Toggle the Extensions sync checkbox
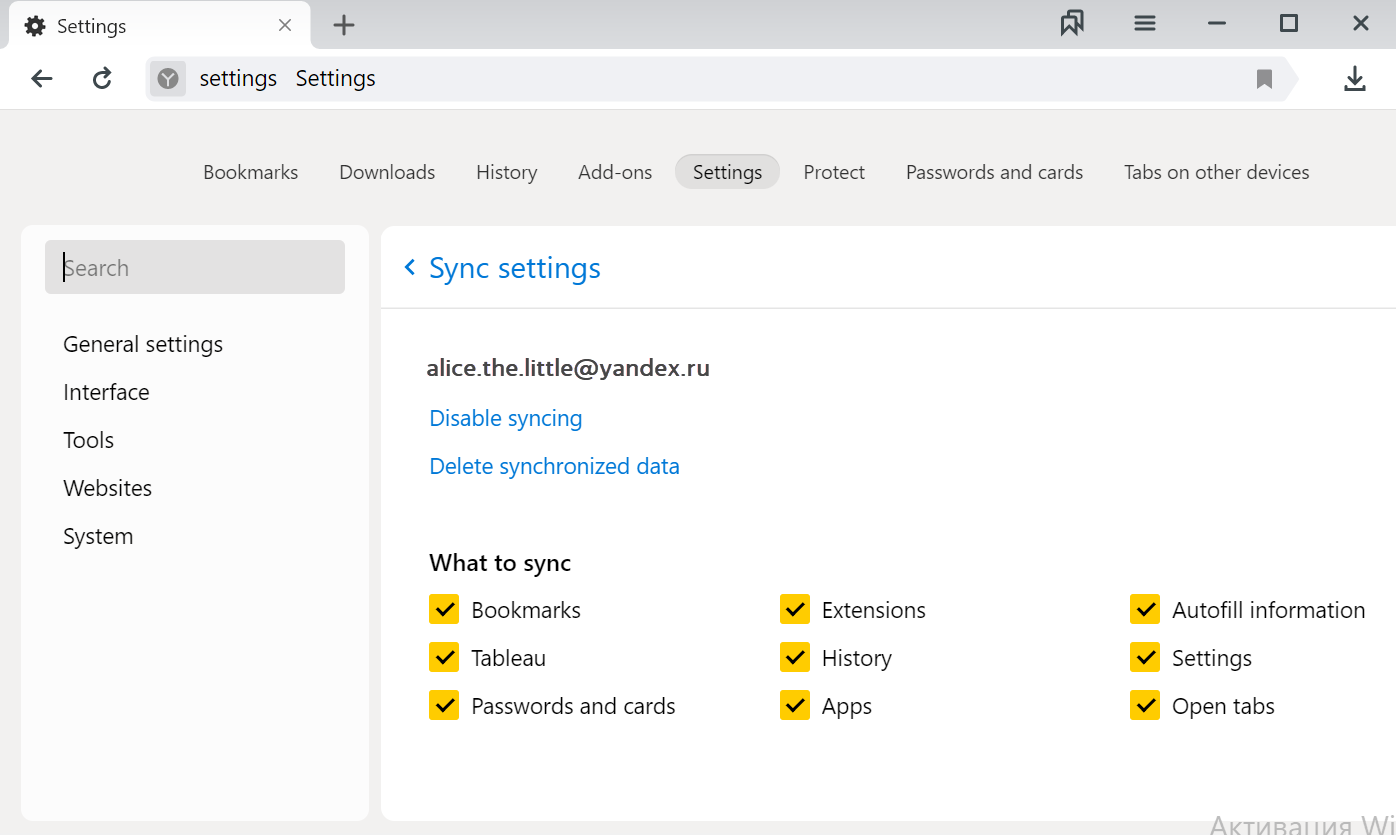The width and height of the screenshot is (1396, 835). [795, 609]
